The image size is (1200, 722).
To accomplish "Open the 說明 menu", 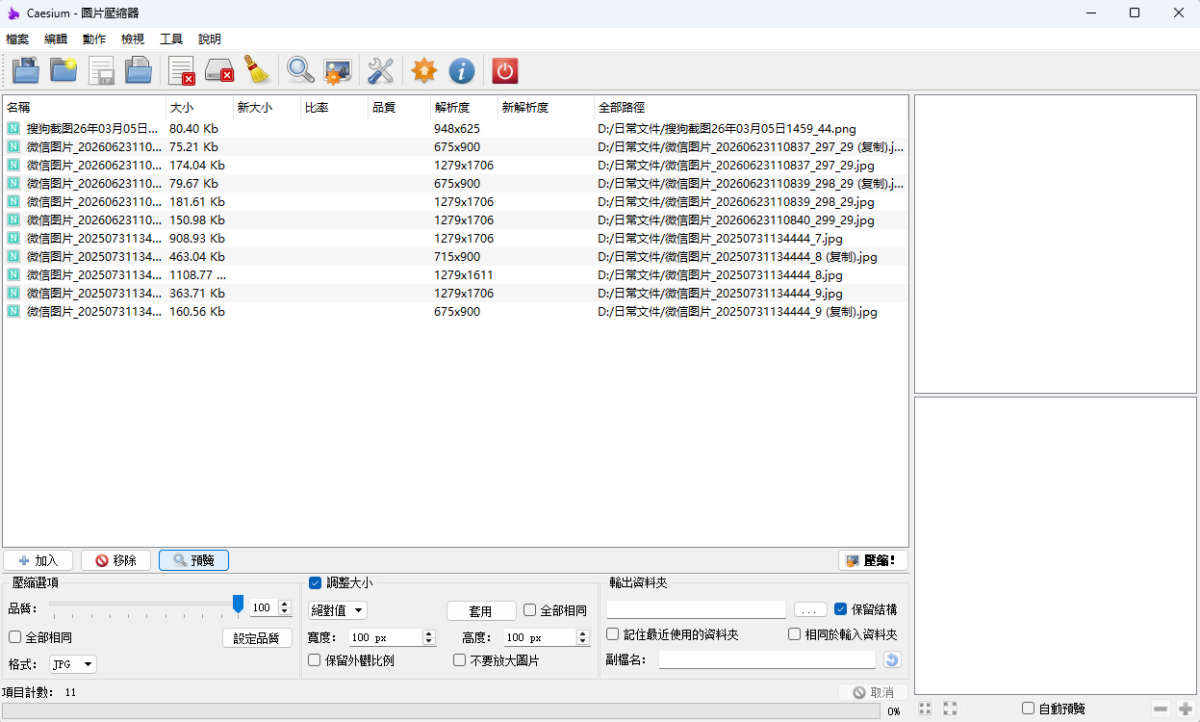I will point(210,39).
